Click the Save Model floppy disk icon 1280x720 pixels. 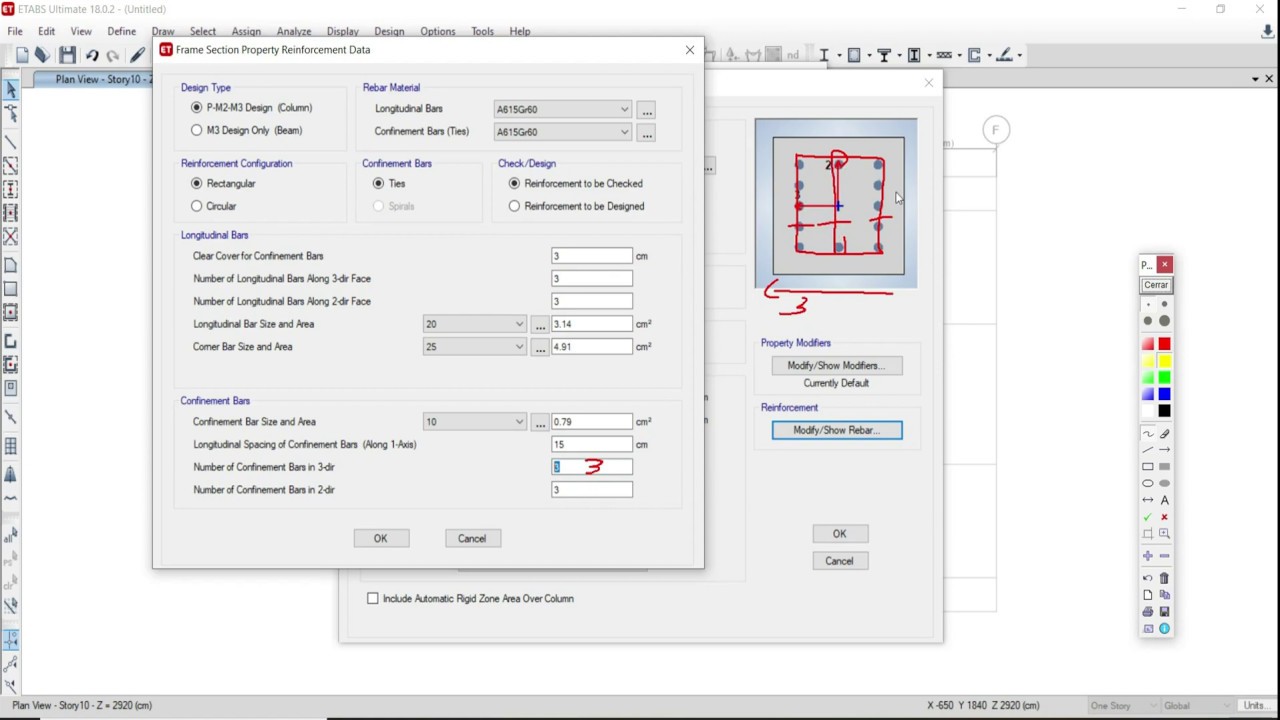coord(67,55)
